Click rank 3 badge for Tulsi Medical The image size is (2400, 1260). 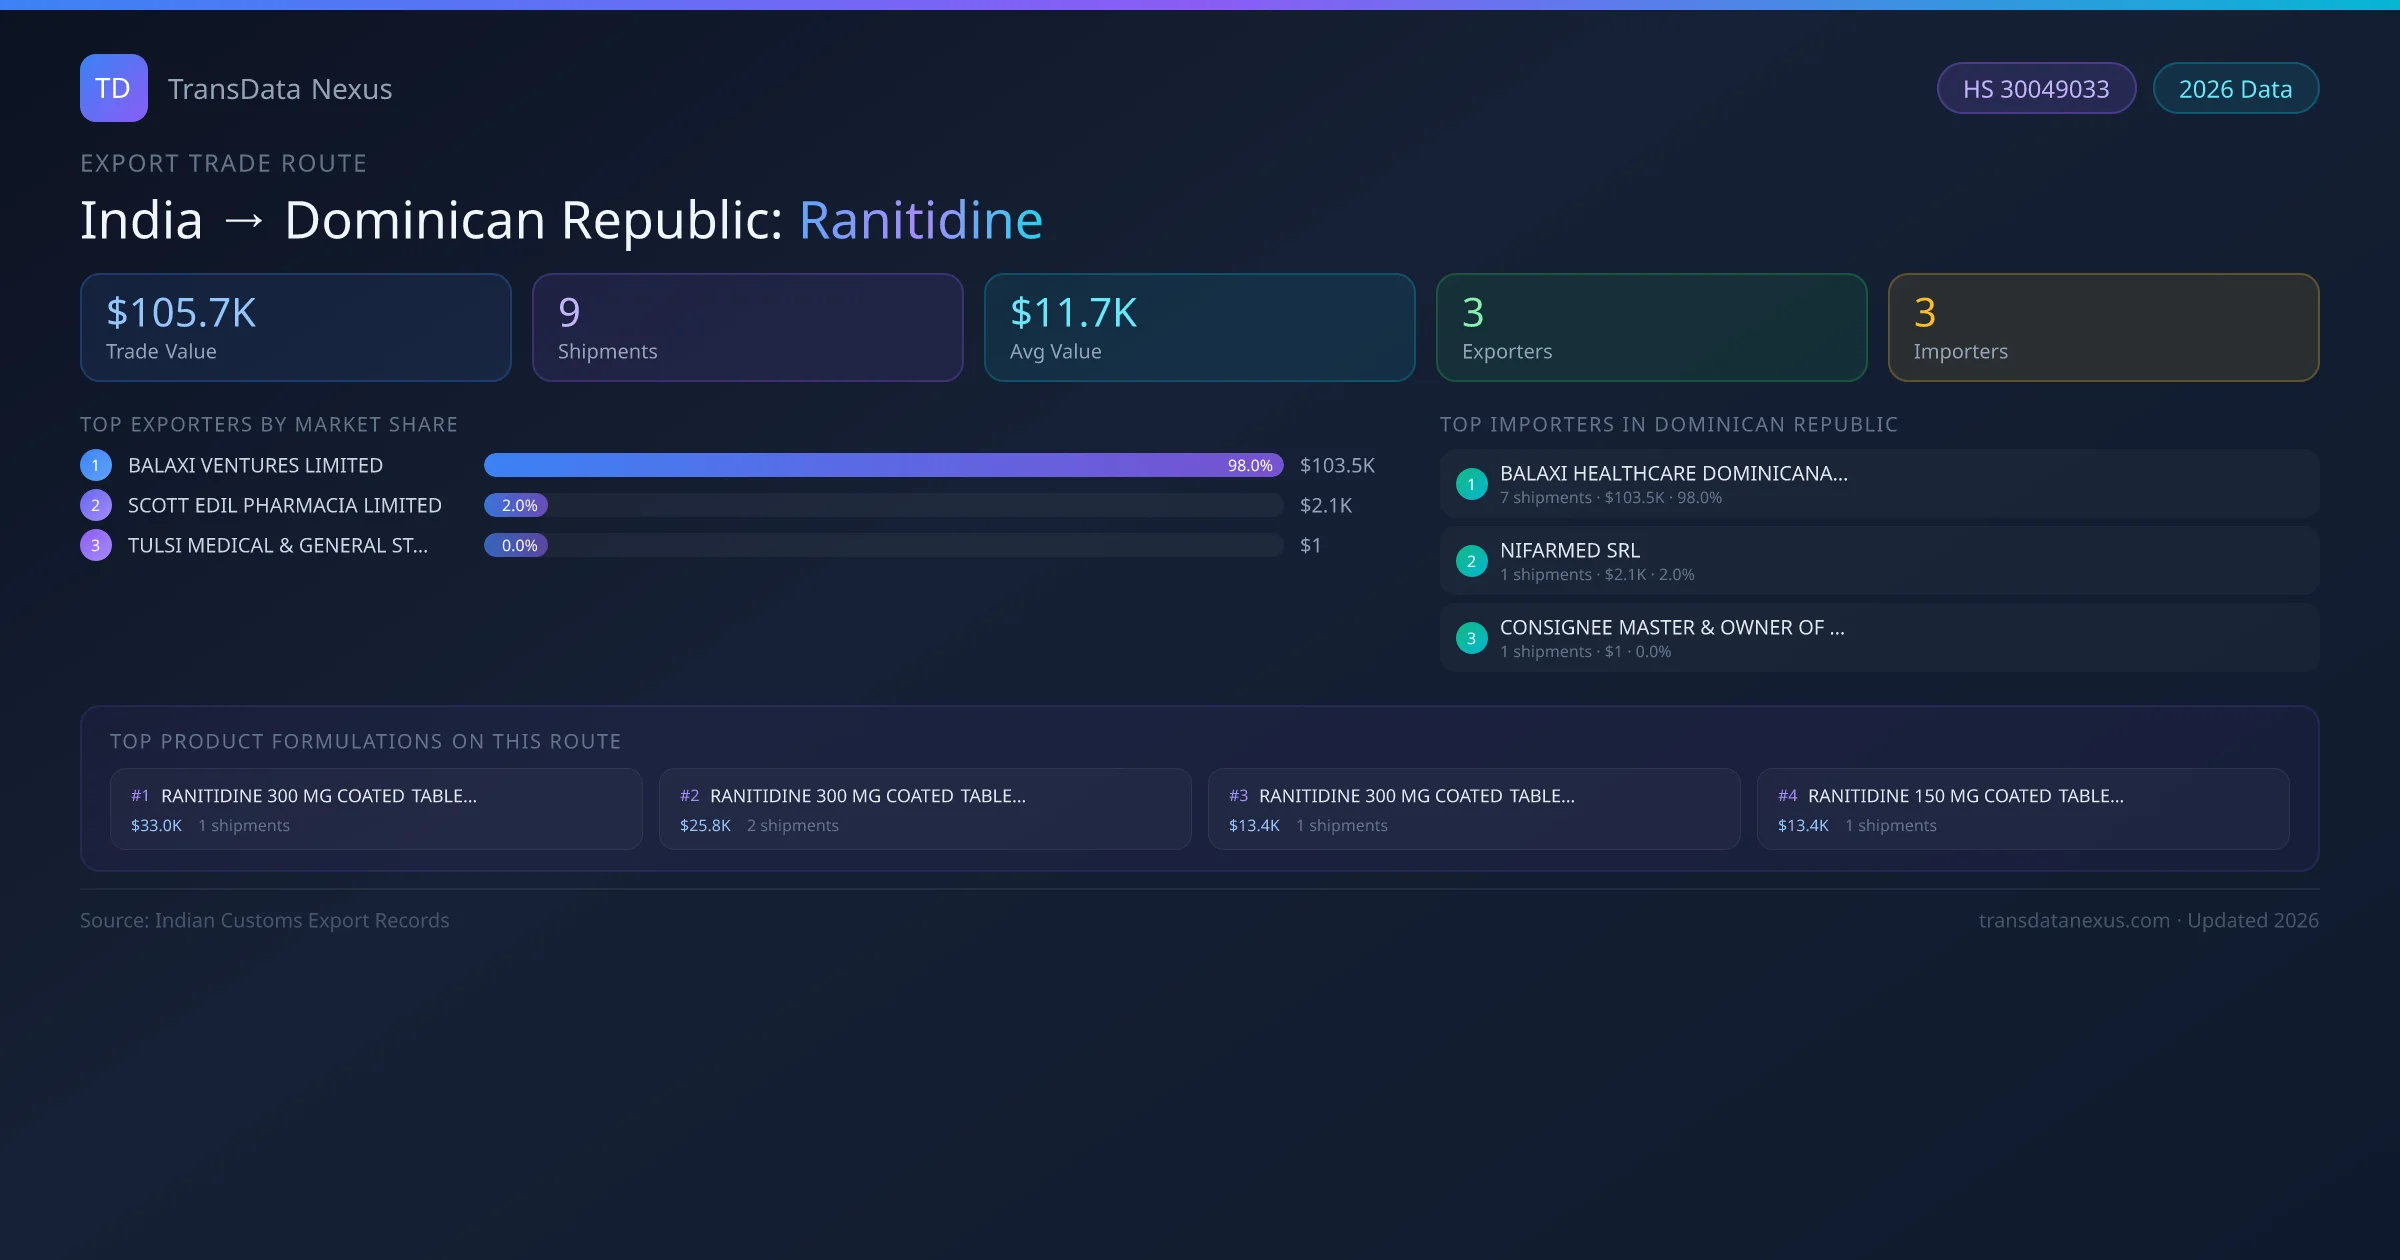click(96, 545)
